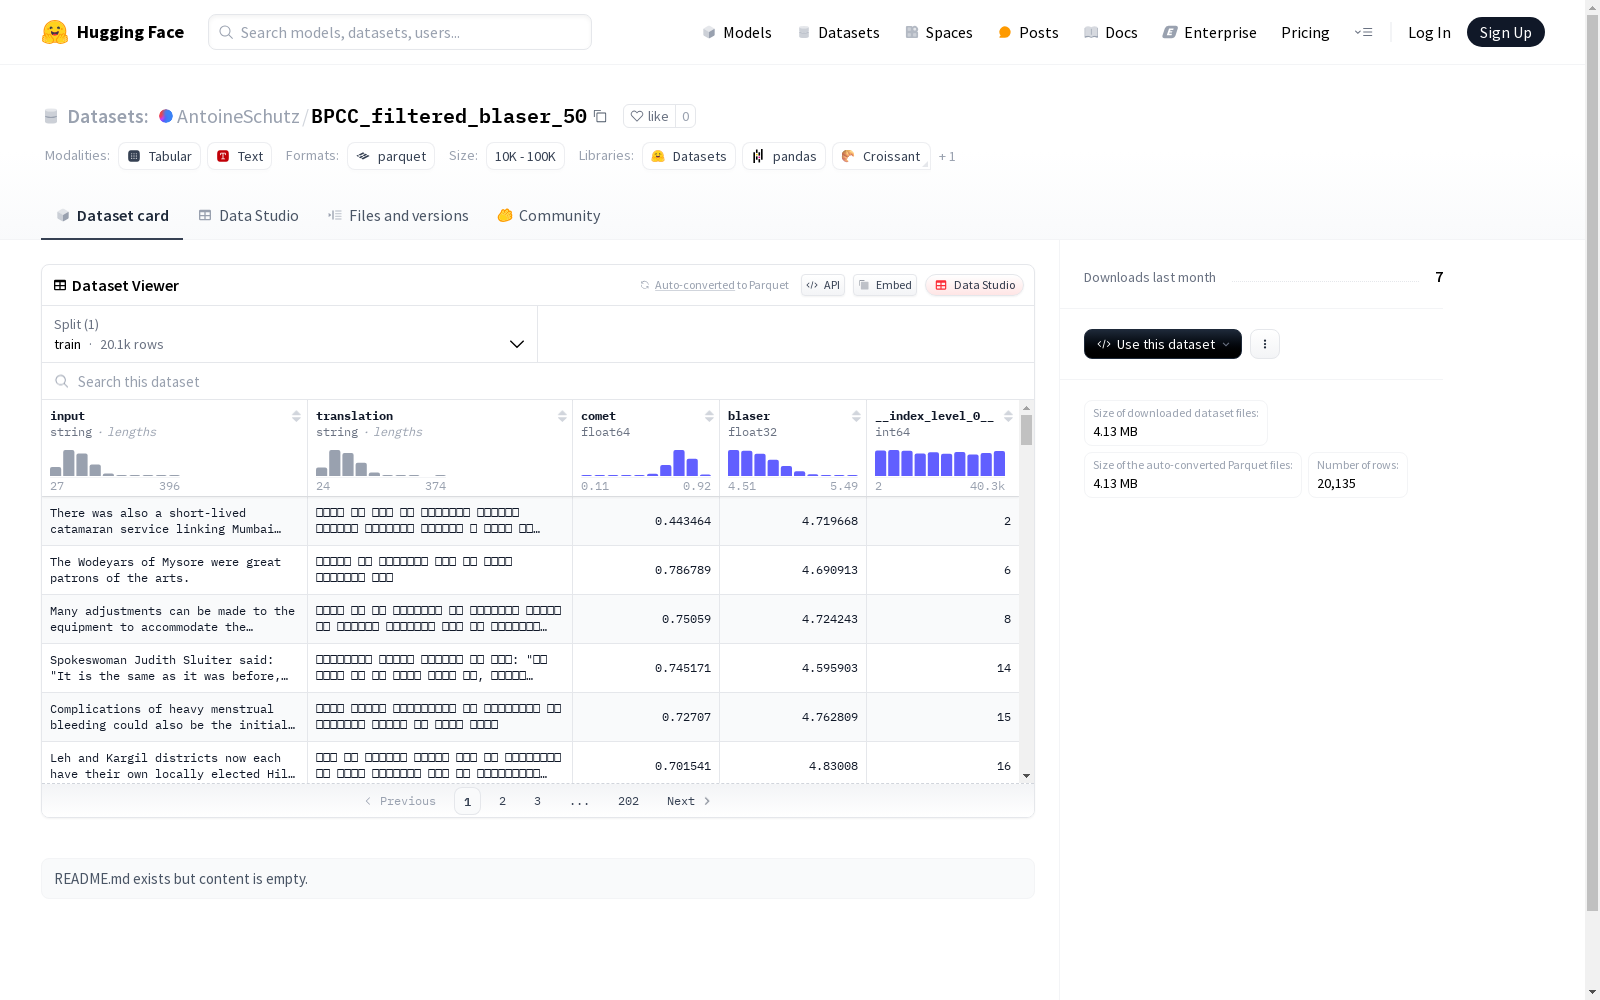Screen dimensions: 1600x1000
Task: Click AntoineSchutz avatar icon
Action: click(166, 116)
